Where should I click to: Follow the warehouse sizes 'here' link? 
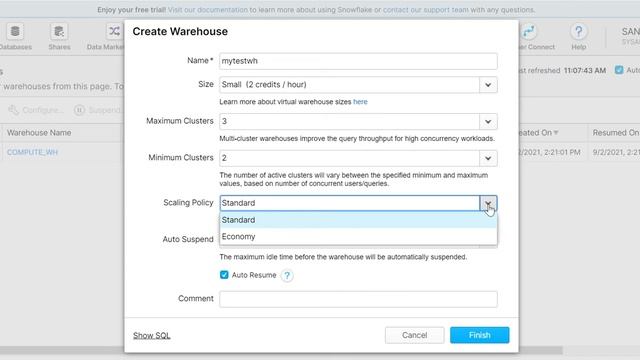click(360, 102)
